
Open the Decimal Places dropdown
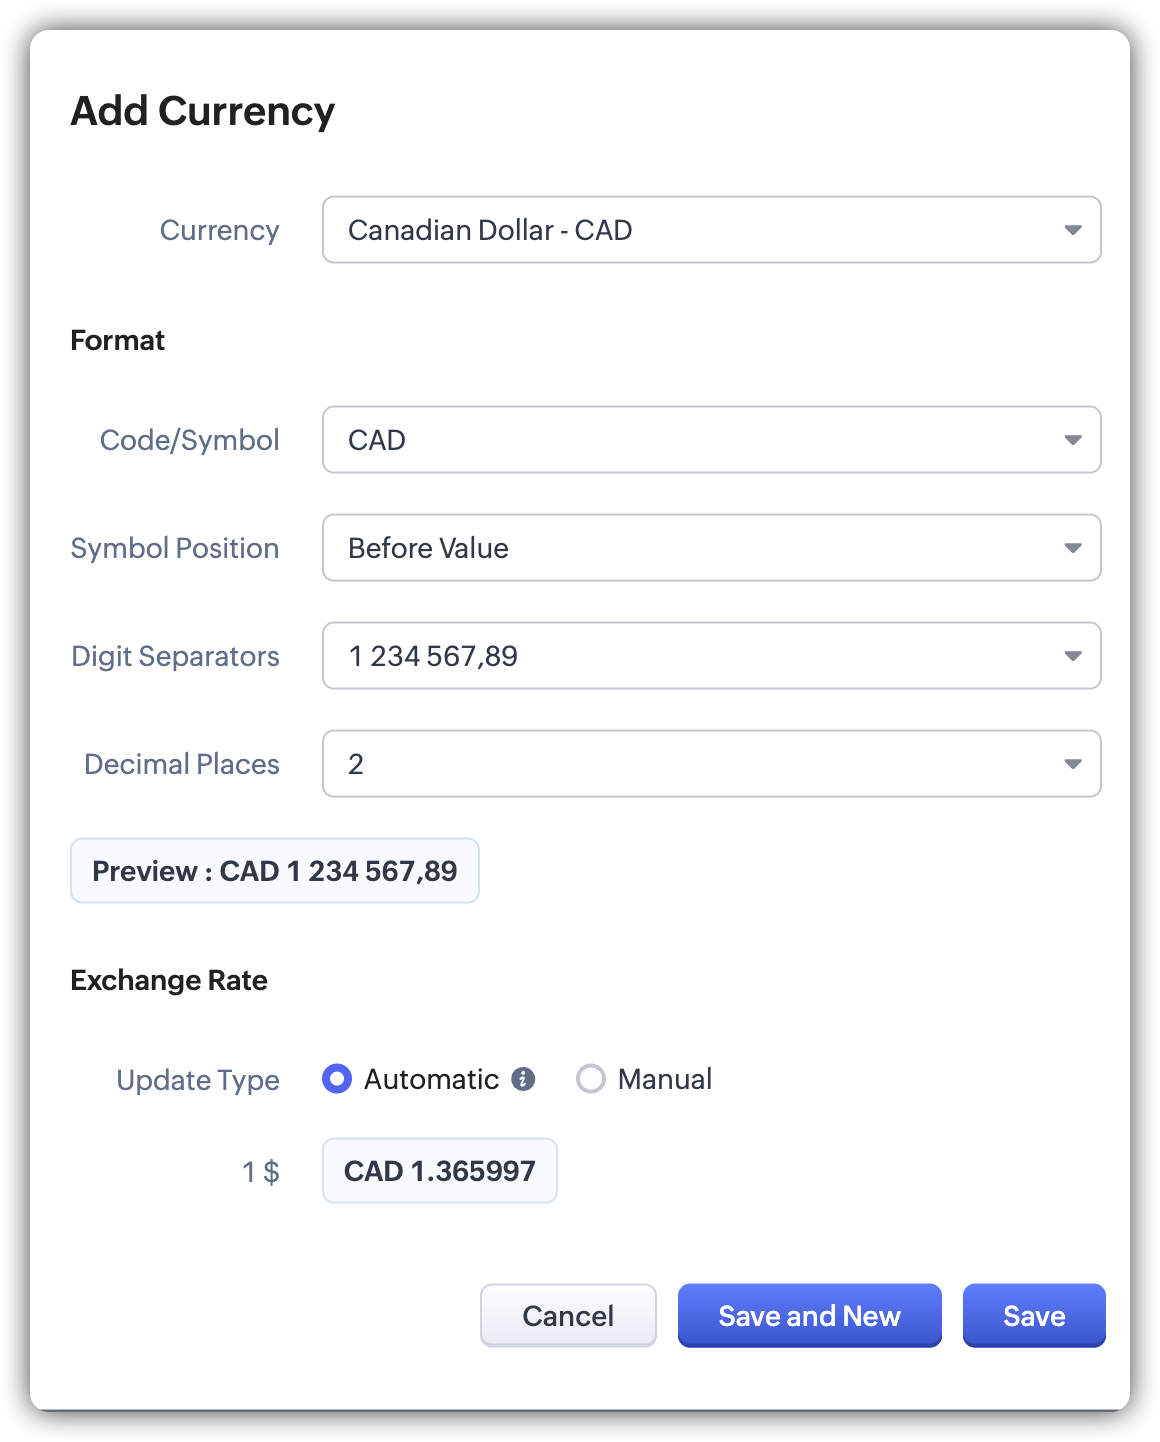pos(711,764)
